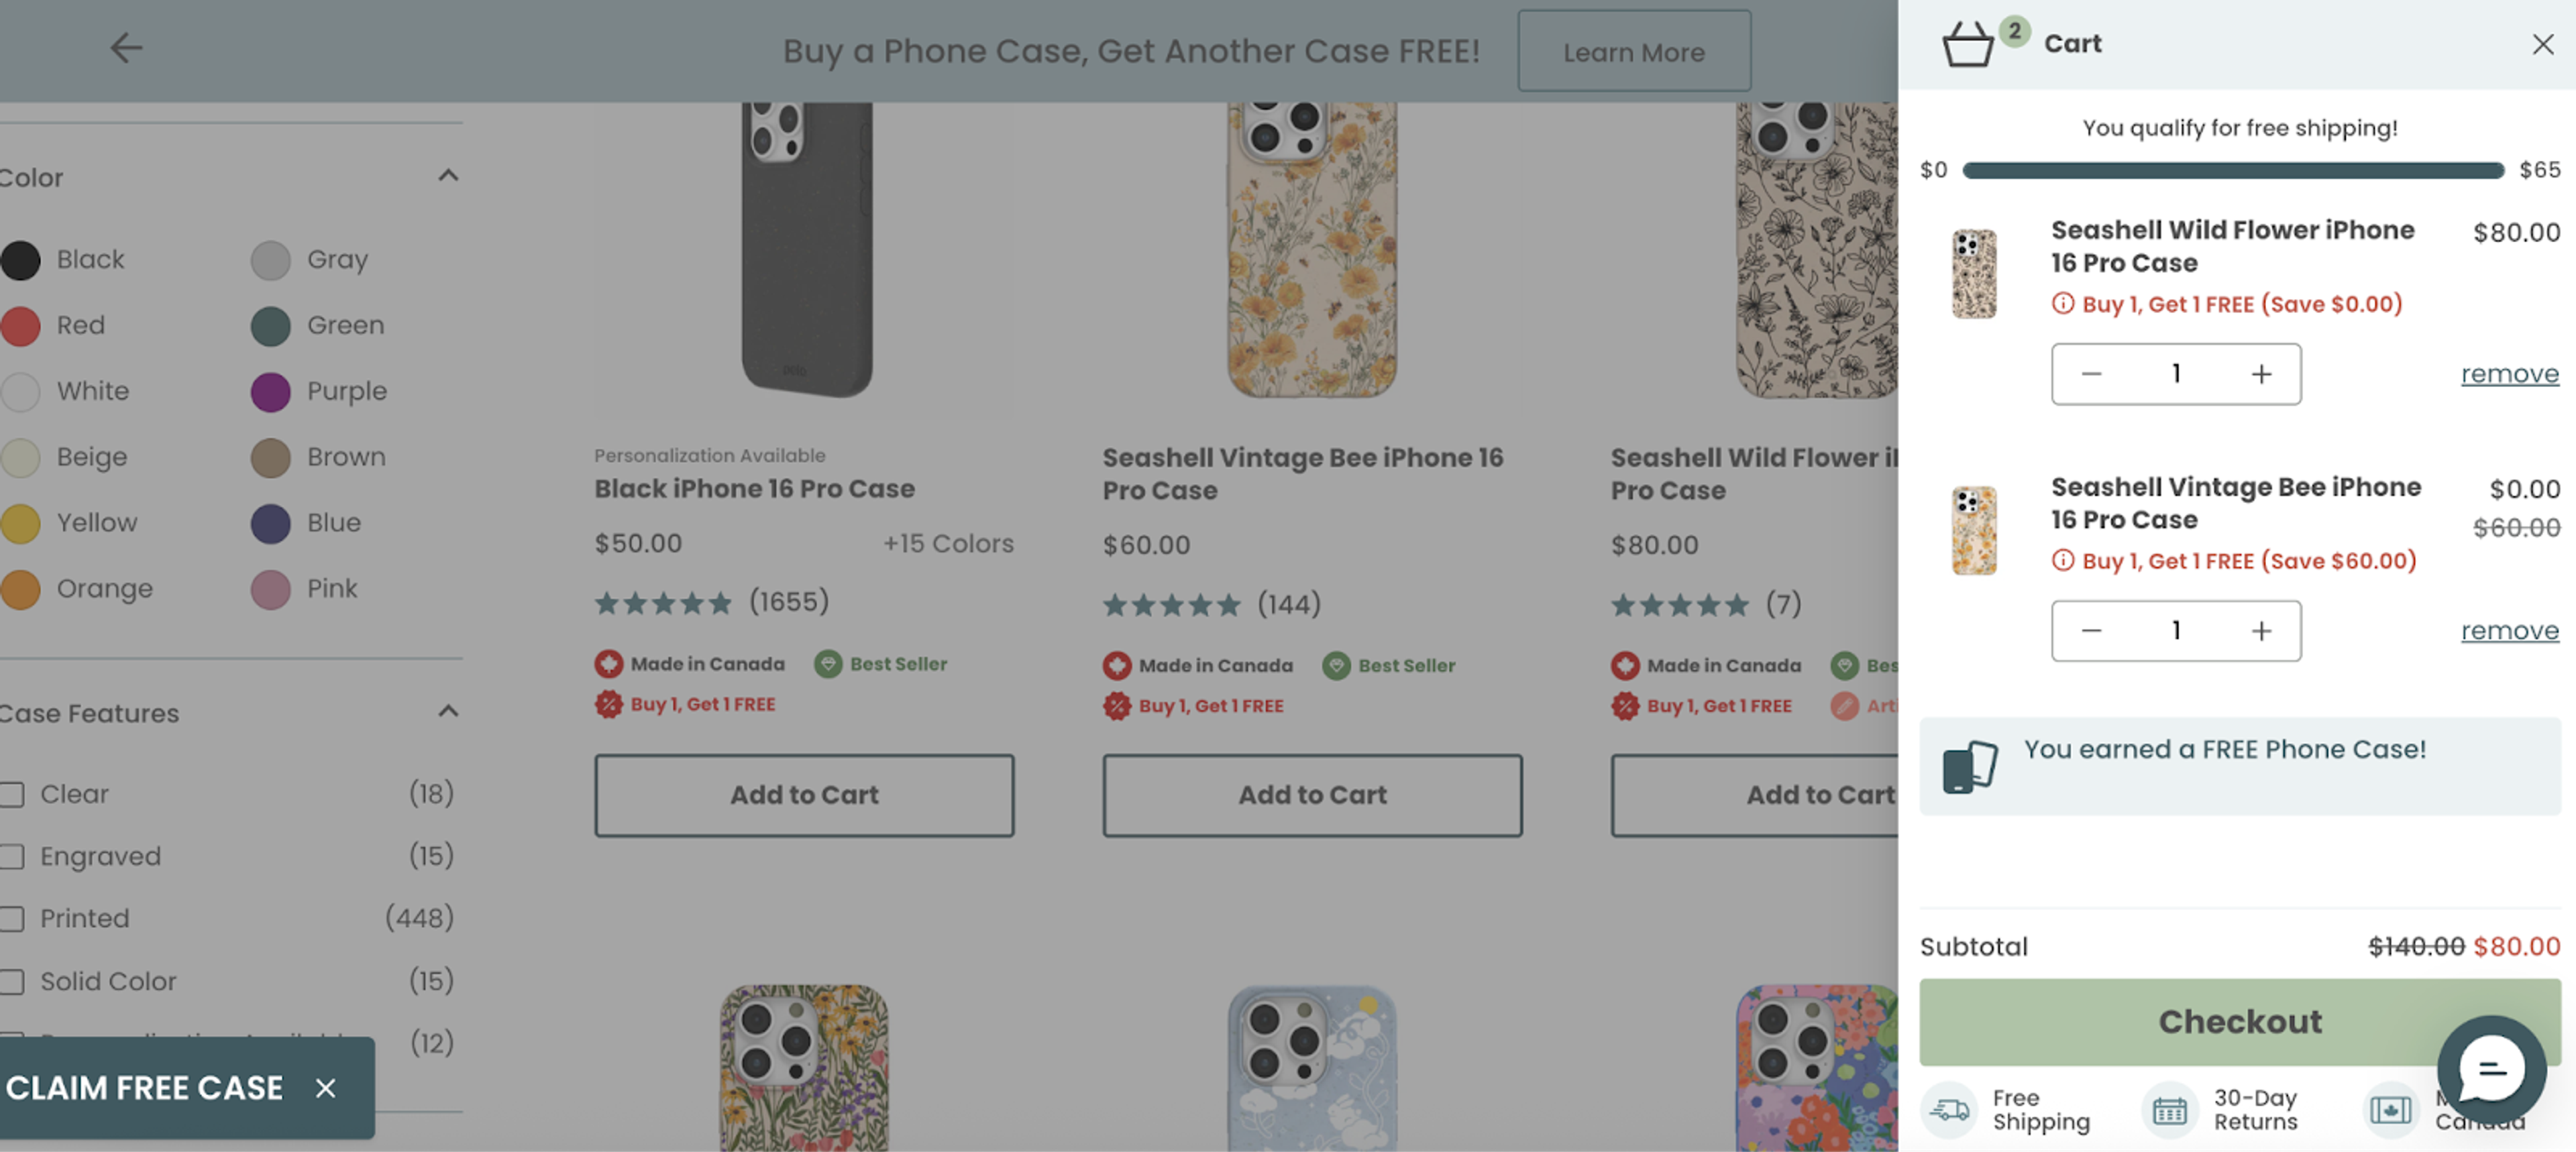Image resolution: width=2576 pixels, height=1152 pixels.
Task: Collapse the Color filter section
Action: (448, 175)
